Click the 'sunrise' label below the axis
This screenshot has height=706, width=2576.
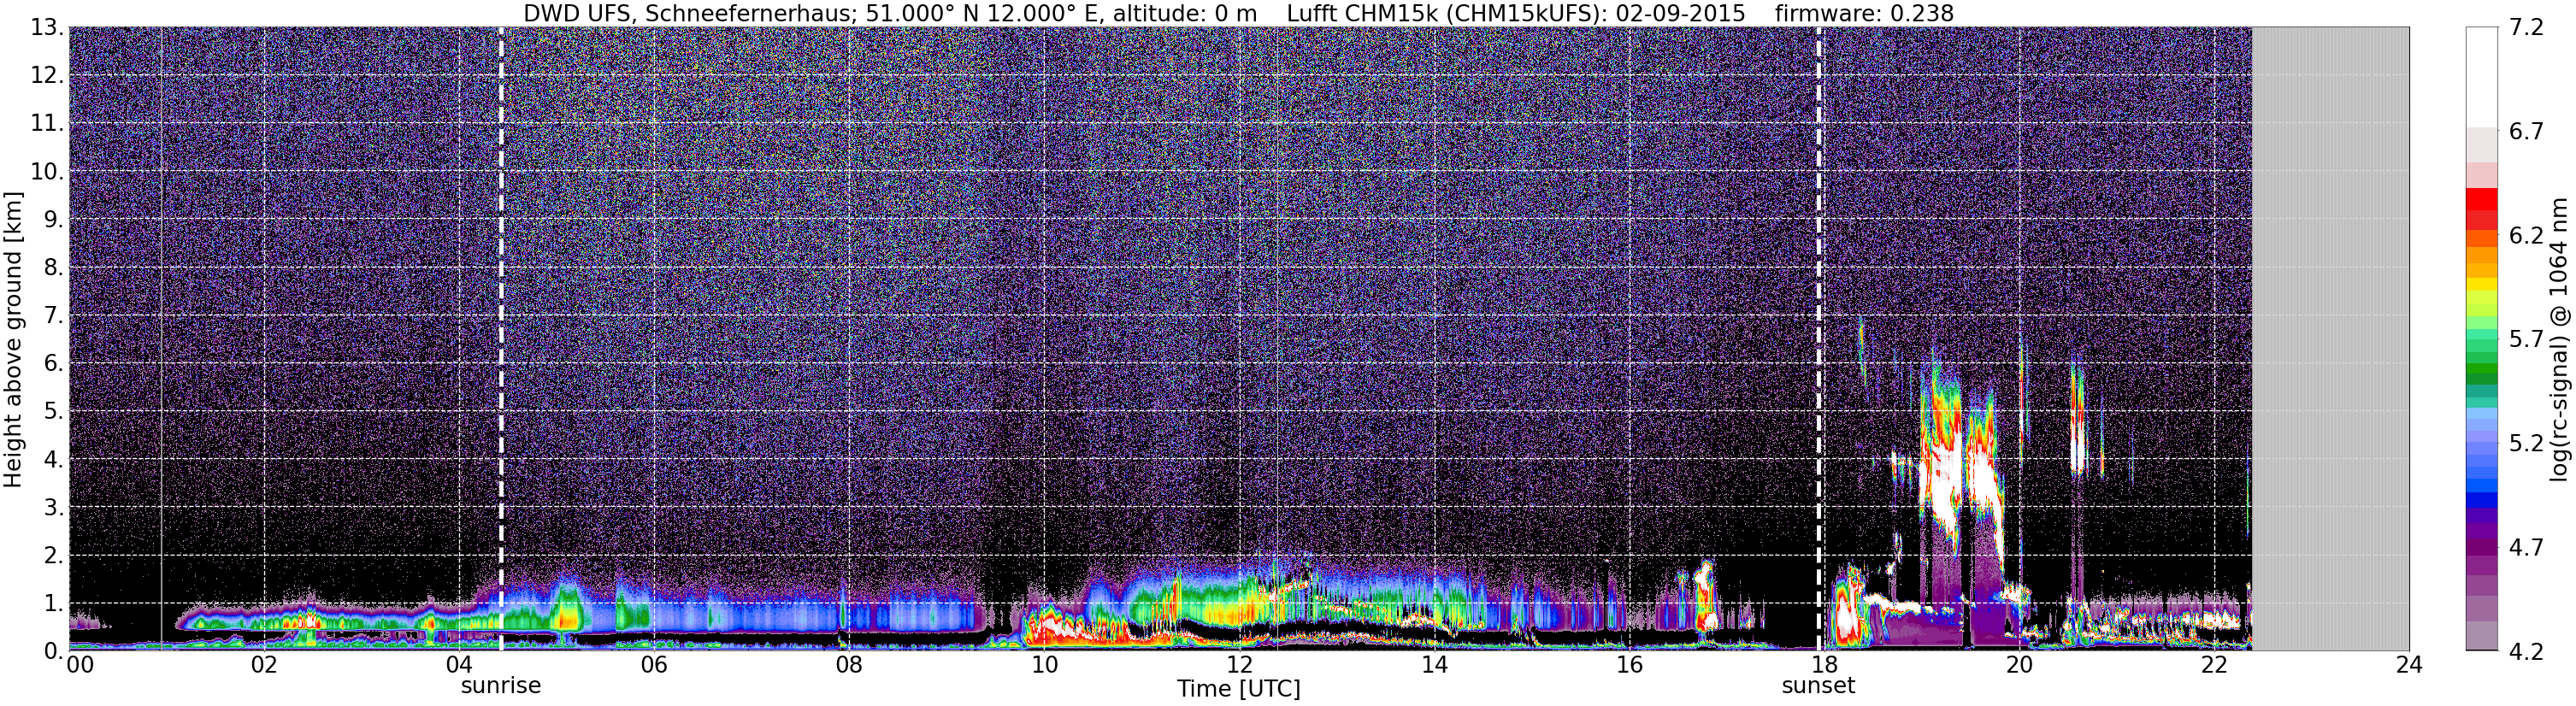coord(501,687)
